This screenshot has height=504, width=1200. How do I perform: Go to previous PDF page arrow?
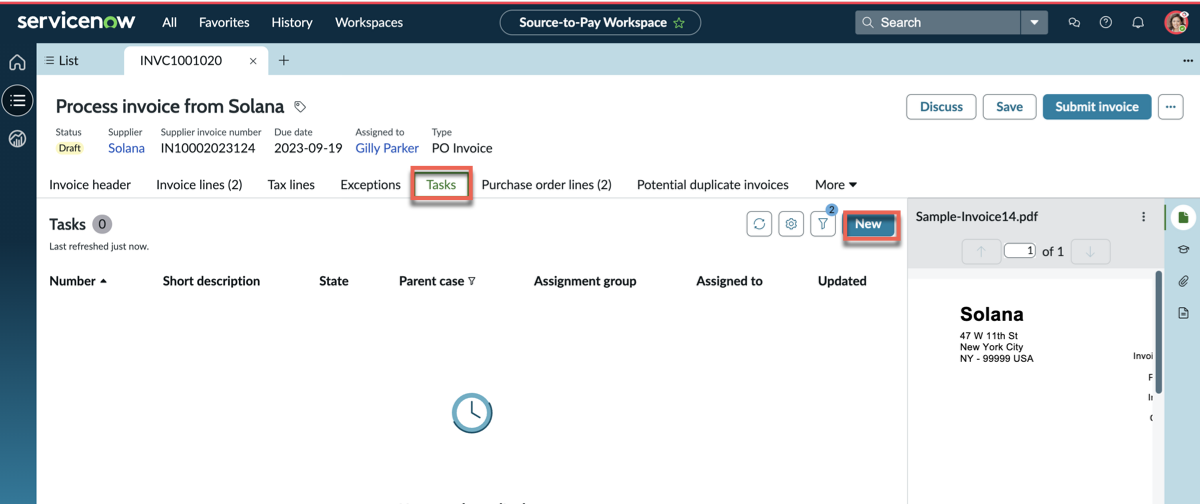pos(981,252)
